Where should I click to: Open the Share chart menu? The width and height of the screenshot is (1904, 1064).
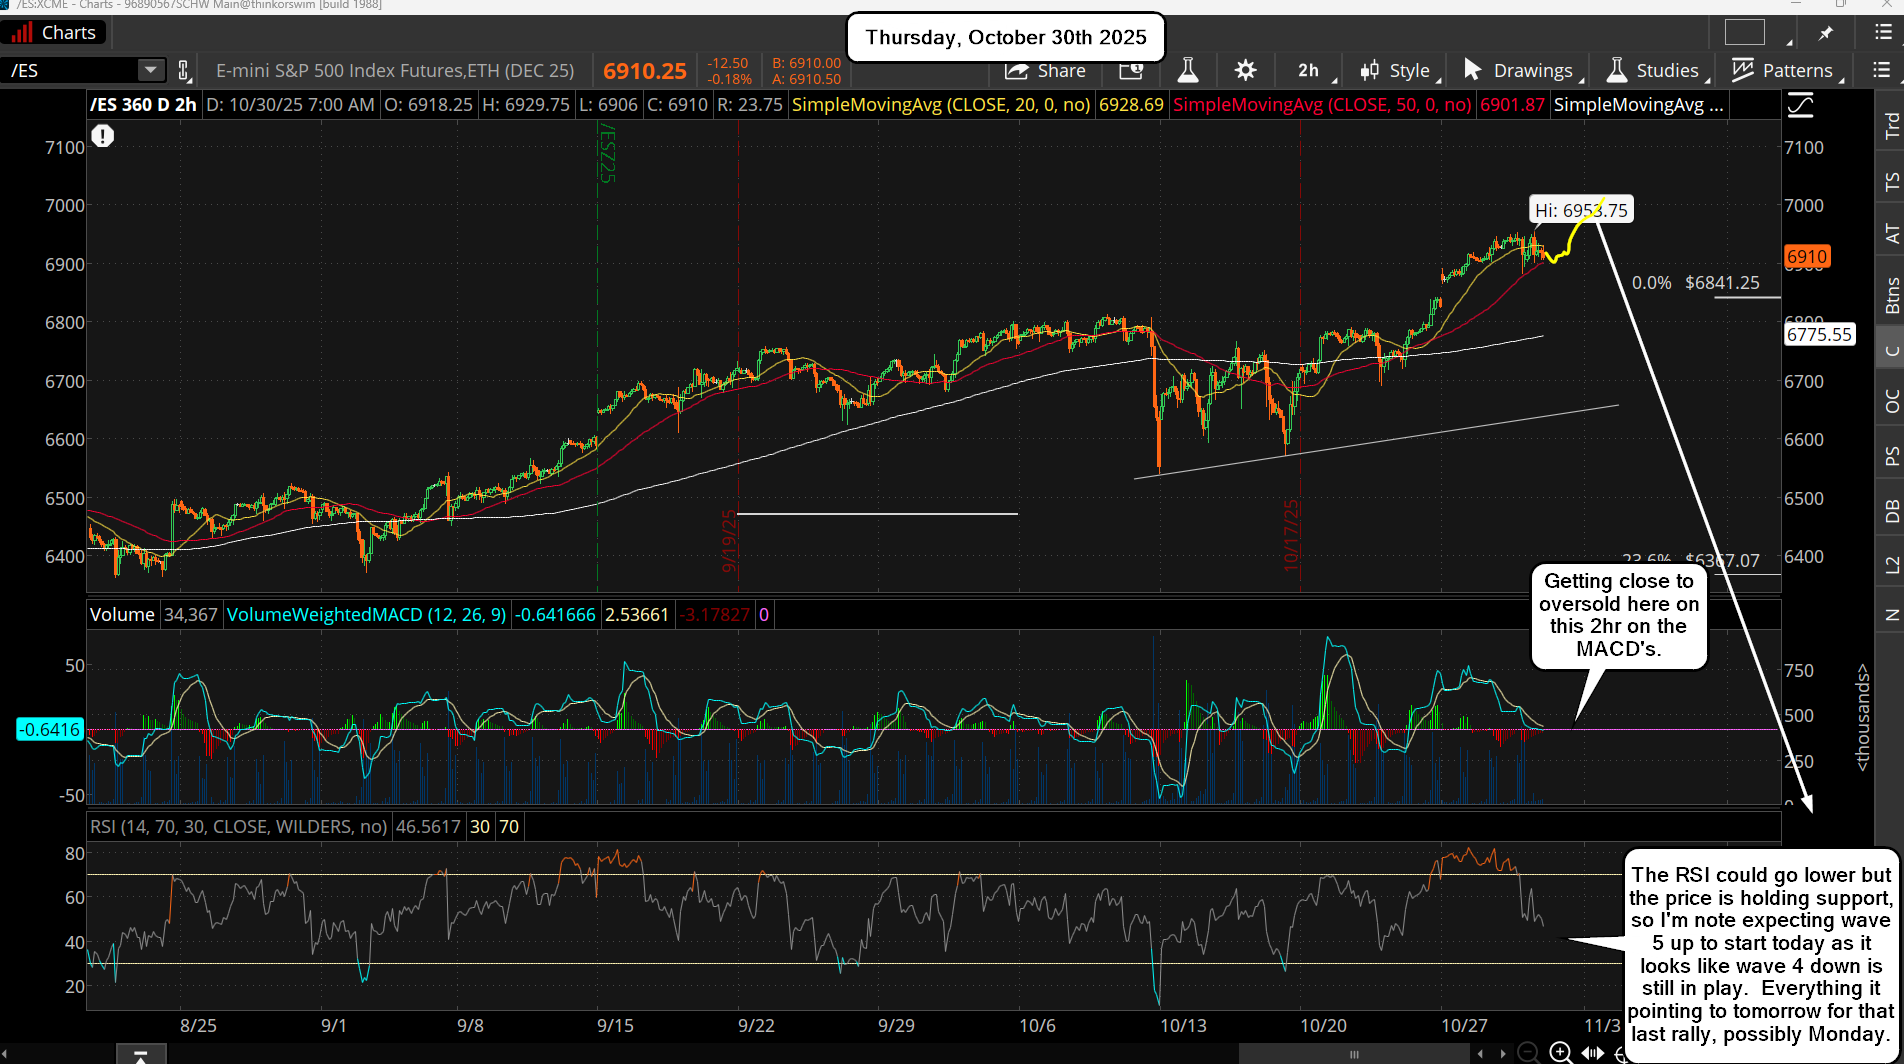1046,71
